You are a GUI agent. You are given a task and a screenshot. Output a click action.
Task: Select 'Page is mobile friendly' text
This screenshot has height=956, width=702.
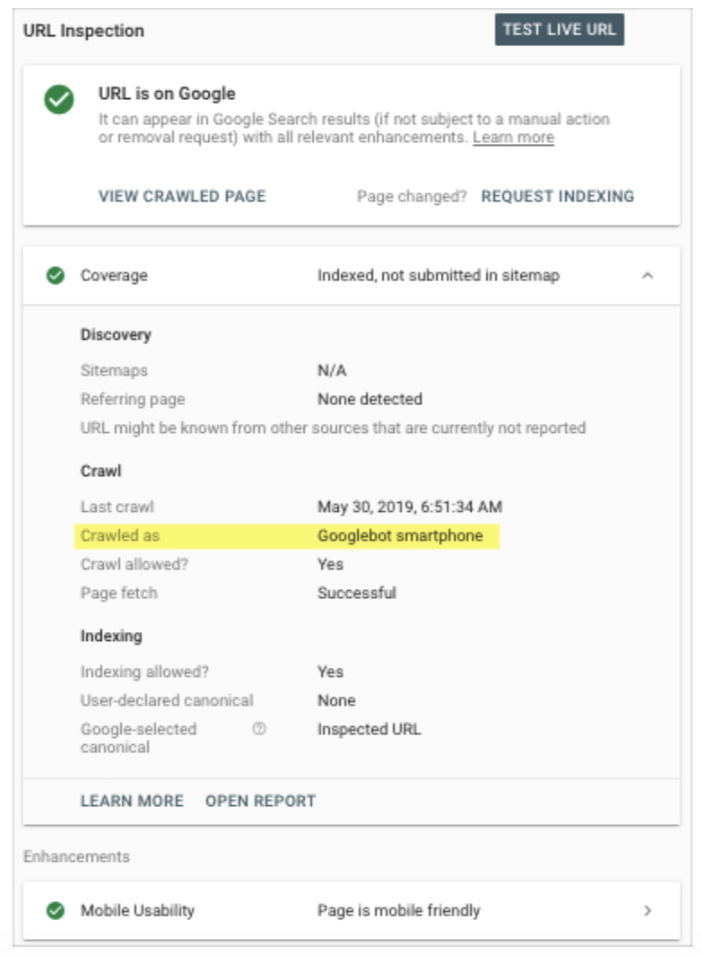pos(399,910)
